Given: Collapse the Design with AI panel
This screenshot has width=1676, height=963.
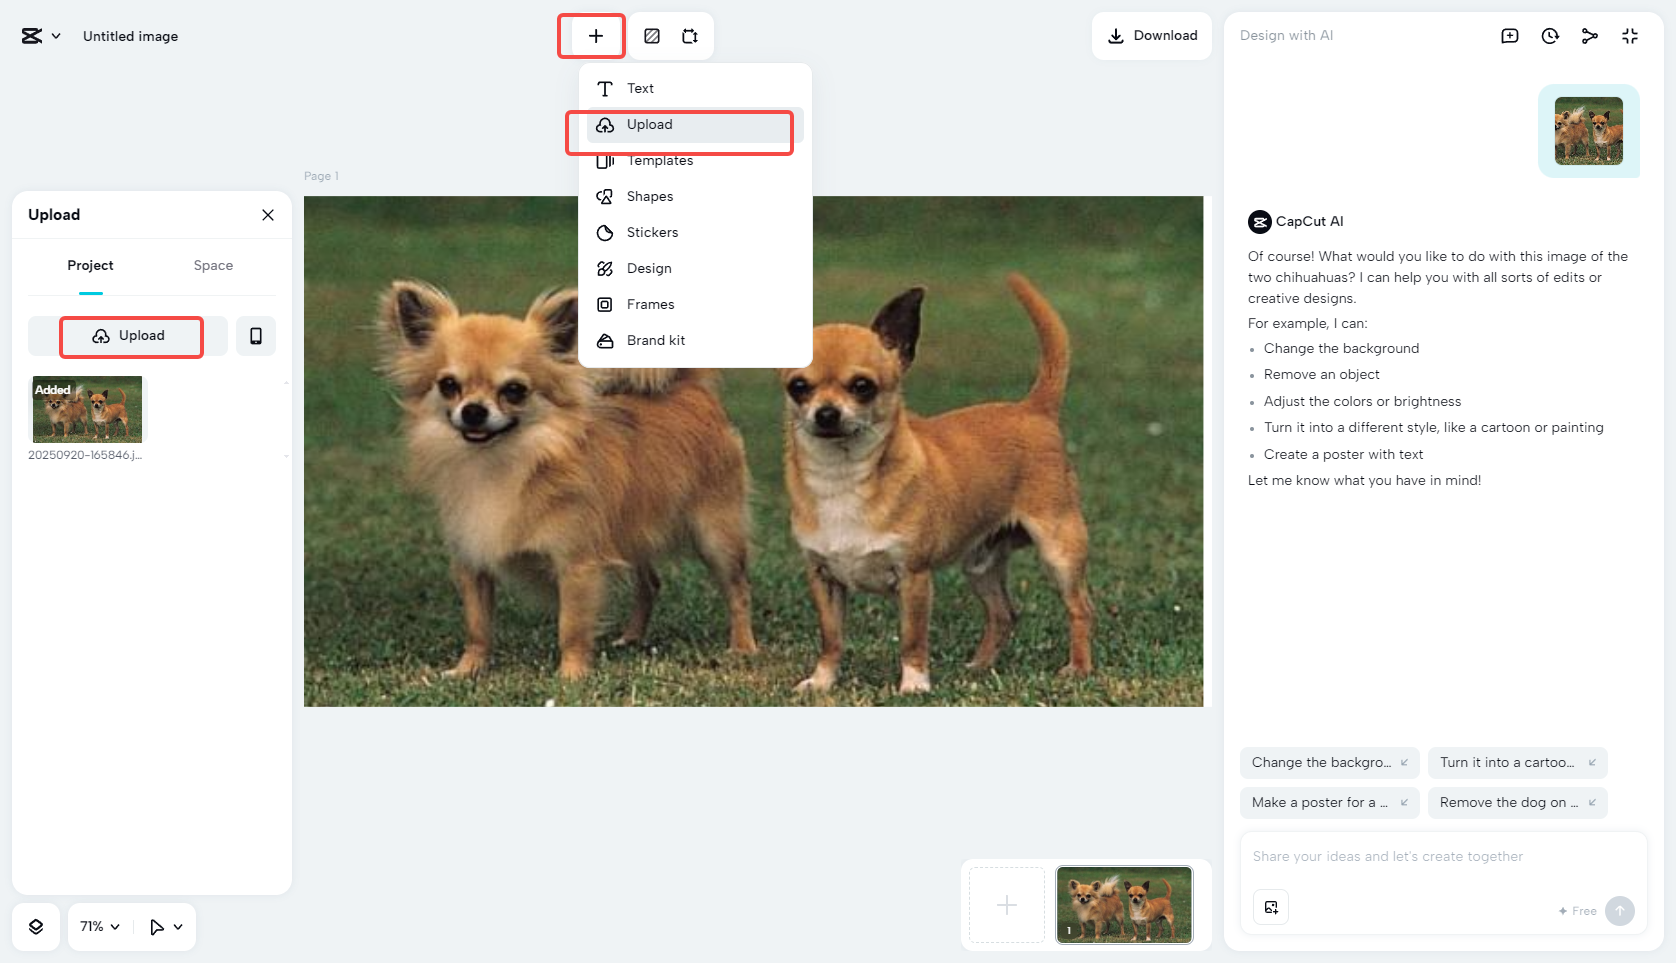Looking at the screenshot, I should pyautogui.click(x=1629, y=35).
